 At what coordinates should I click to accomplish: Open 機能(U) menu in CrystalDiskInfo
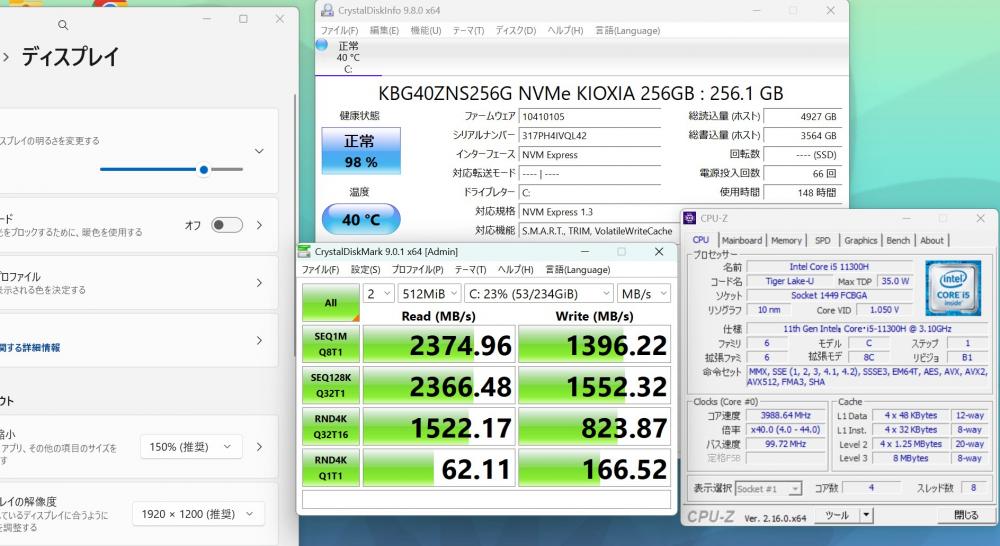click(426, 31)
